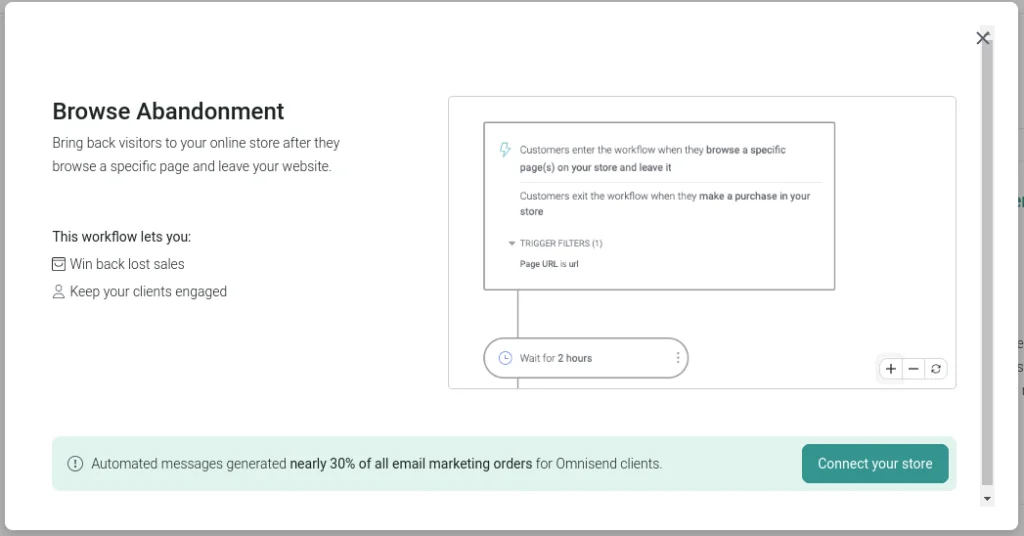
Task: Click the bag icon beside Win back lost sales
Action: point(59,264)
